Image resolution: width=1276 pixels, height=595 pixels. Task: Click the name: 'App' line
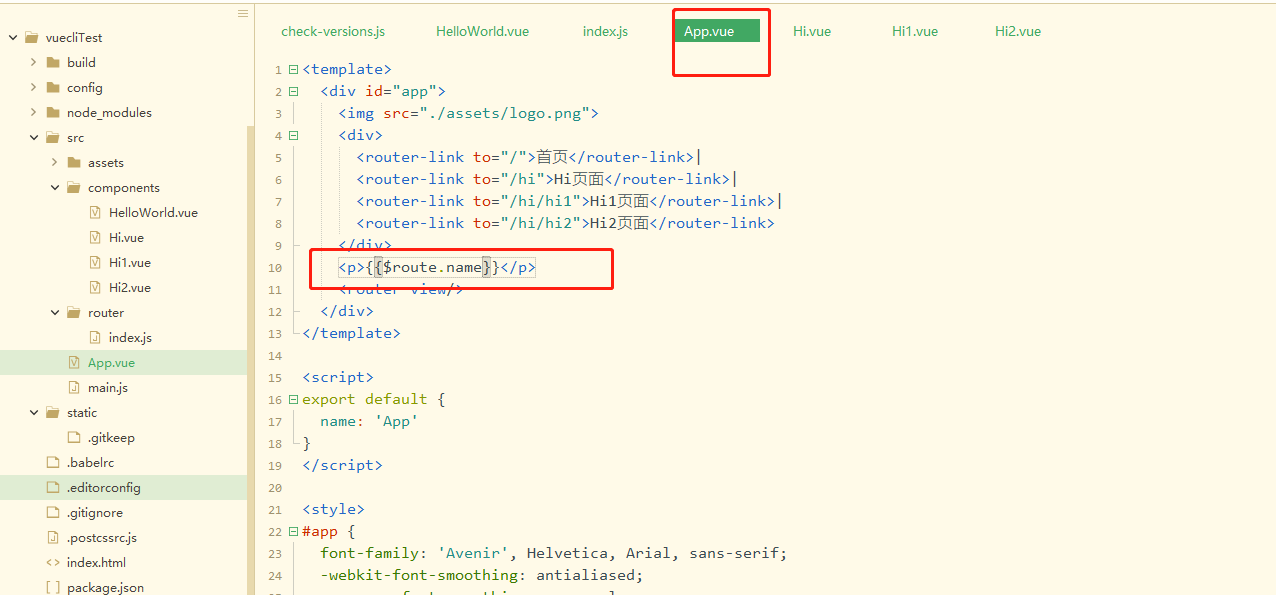(x=369, y=421)
